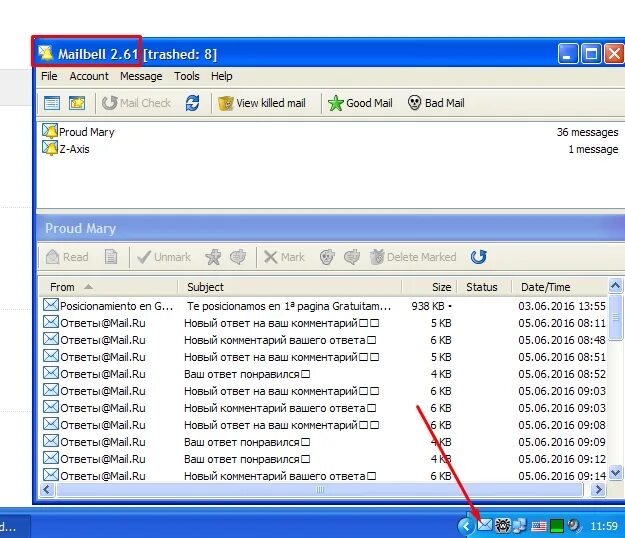Viewport: 625px width, 538px height.
Task: Select message dated 05.06.2016 09:14
Action: pos(323,476)
